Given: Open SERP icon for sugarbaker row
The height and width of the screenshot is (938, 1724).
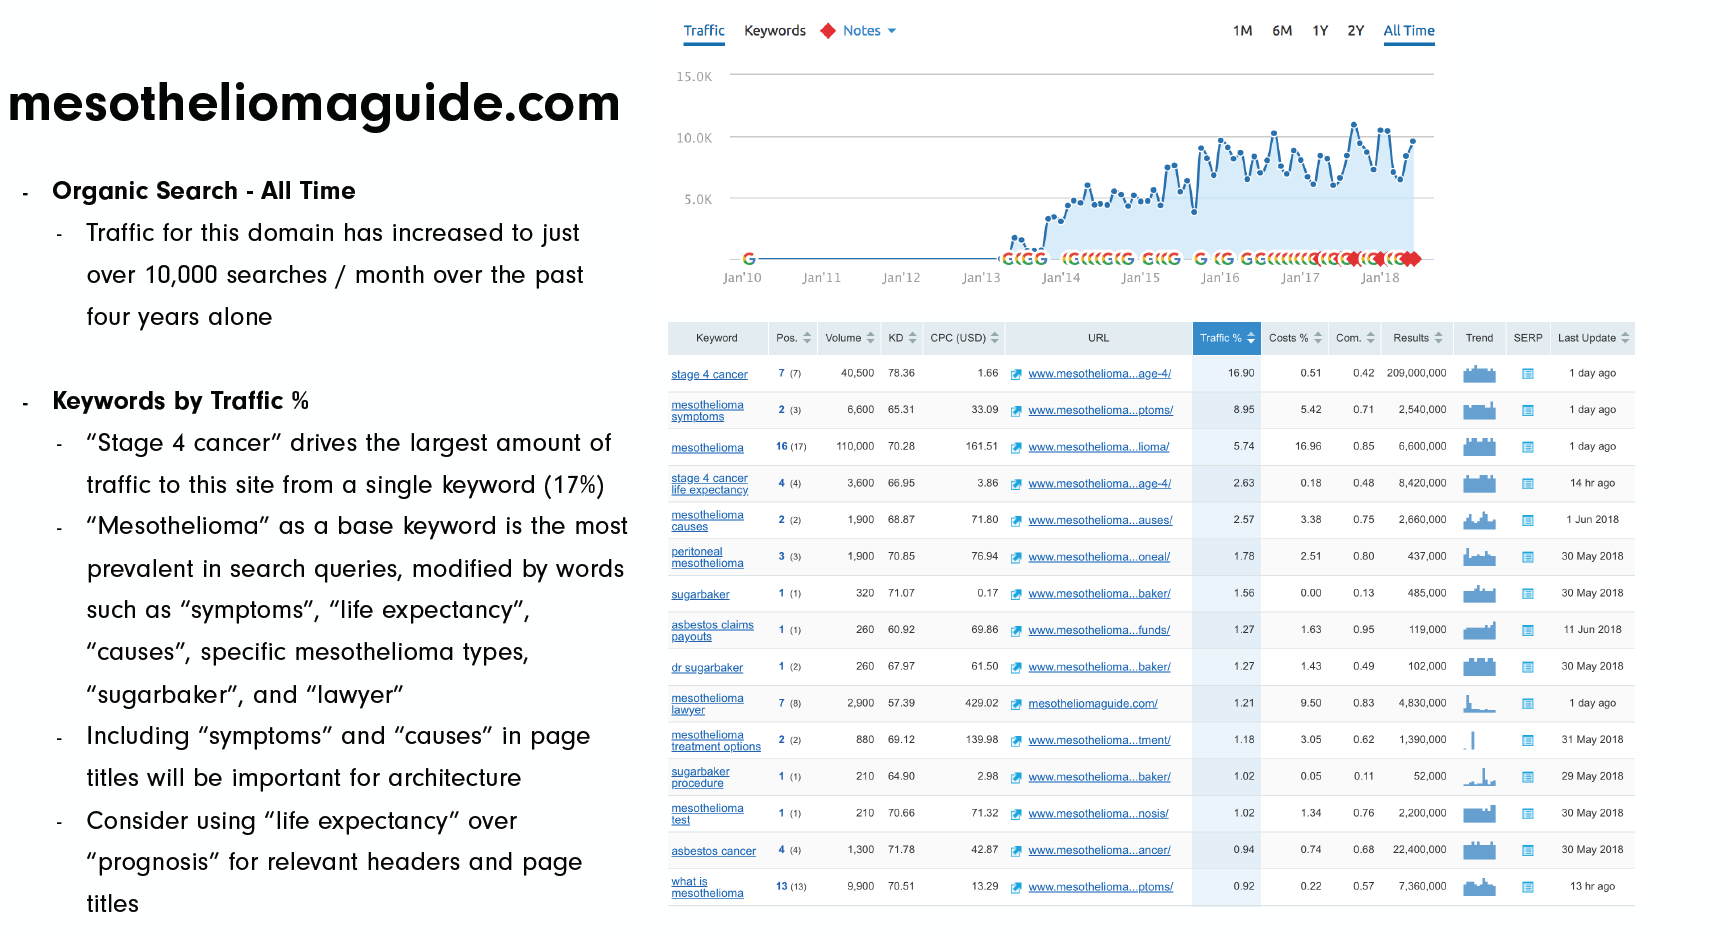Looking at the screenshot, I should coord(1528,594).
